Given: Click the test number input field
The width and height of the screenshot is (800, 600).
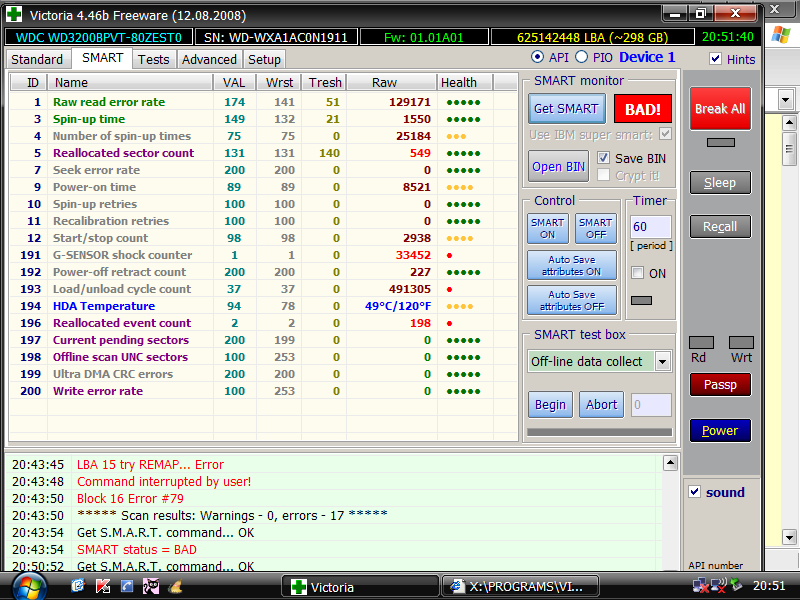Looking at the screenshot, I should (x=651, y=405).
